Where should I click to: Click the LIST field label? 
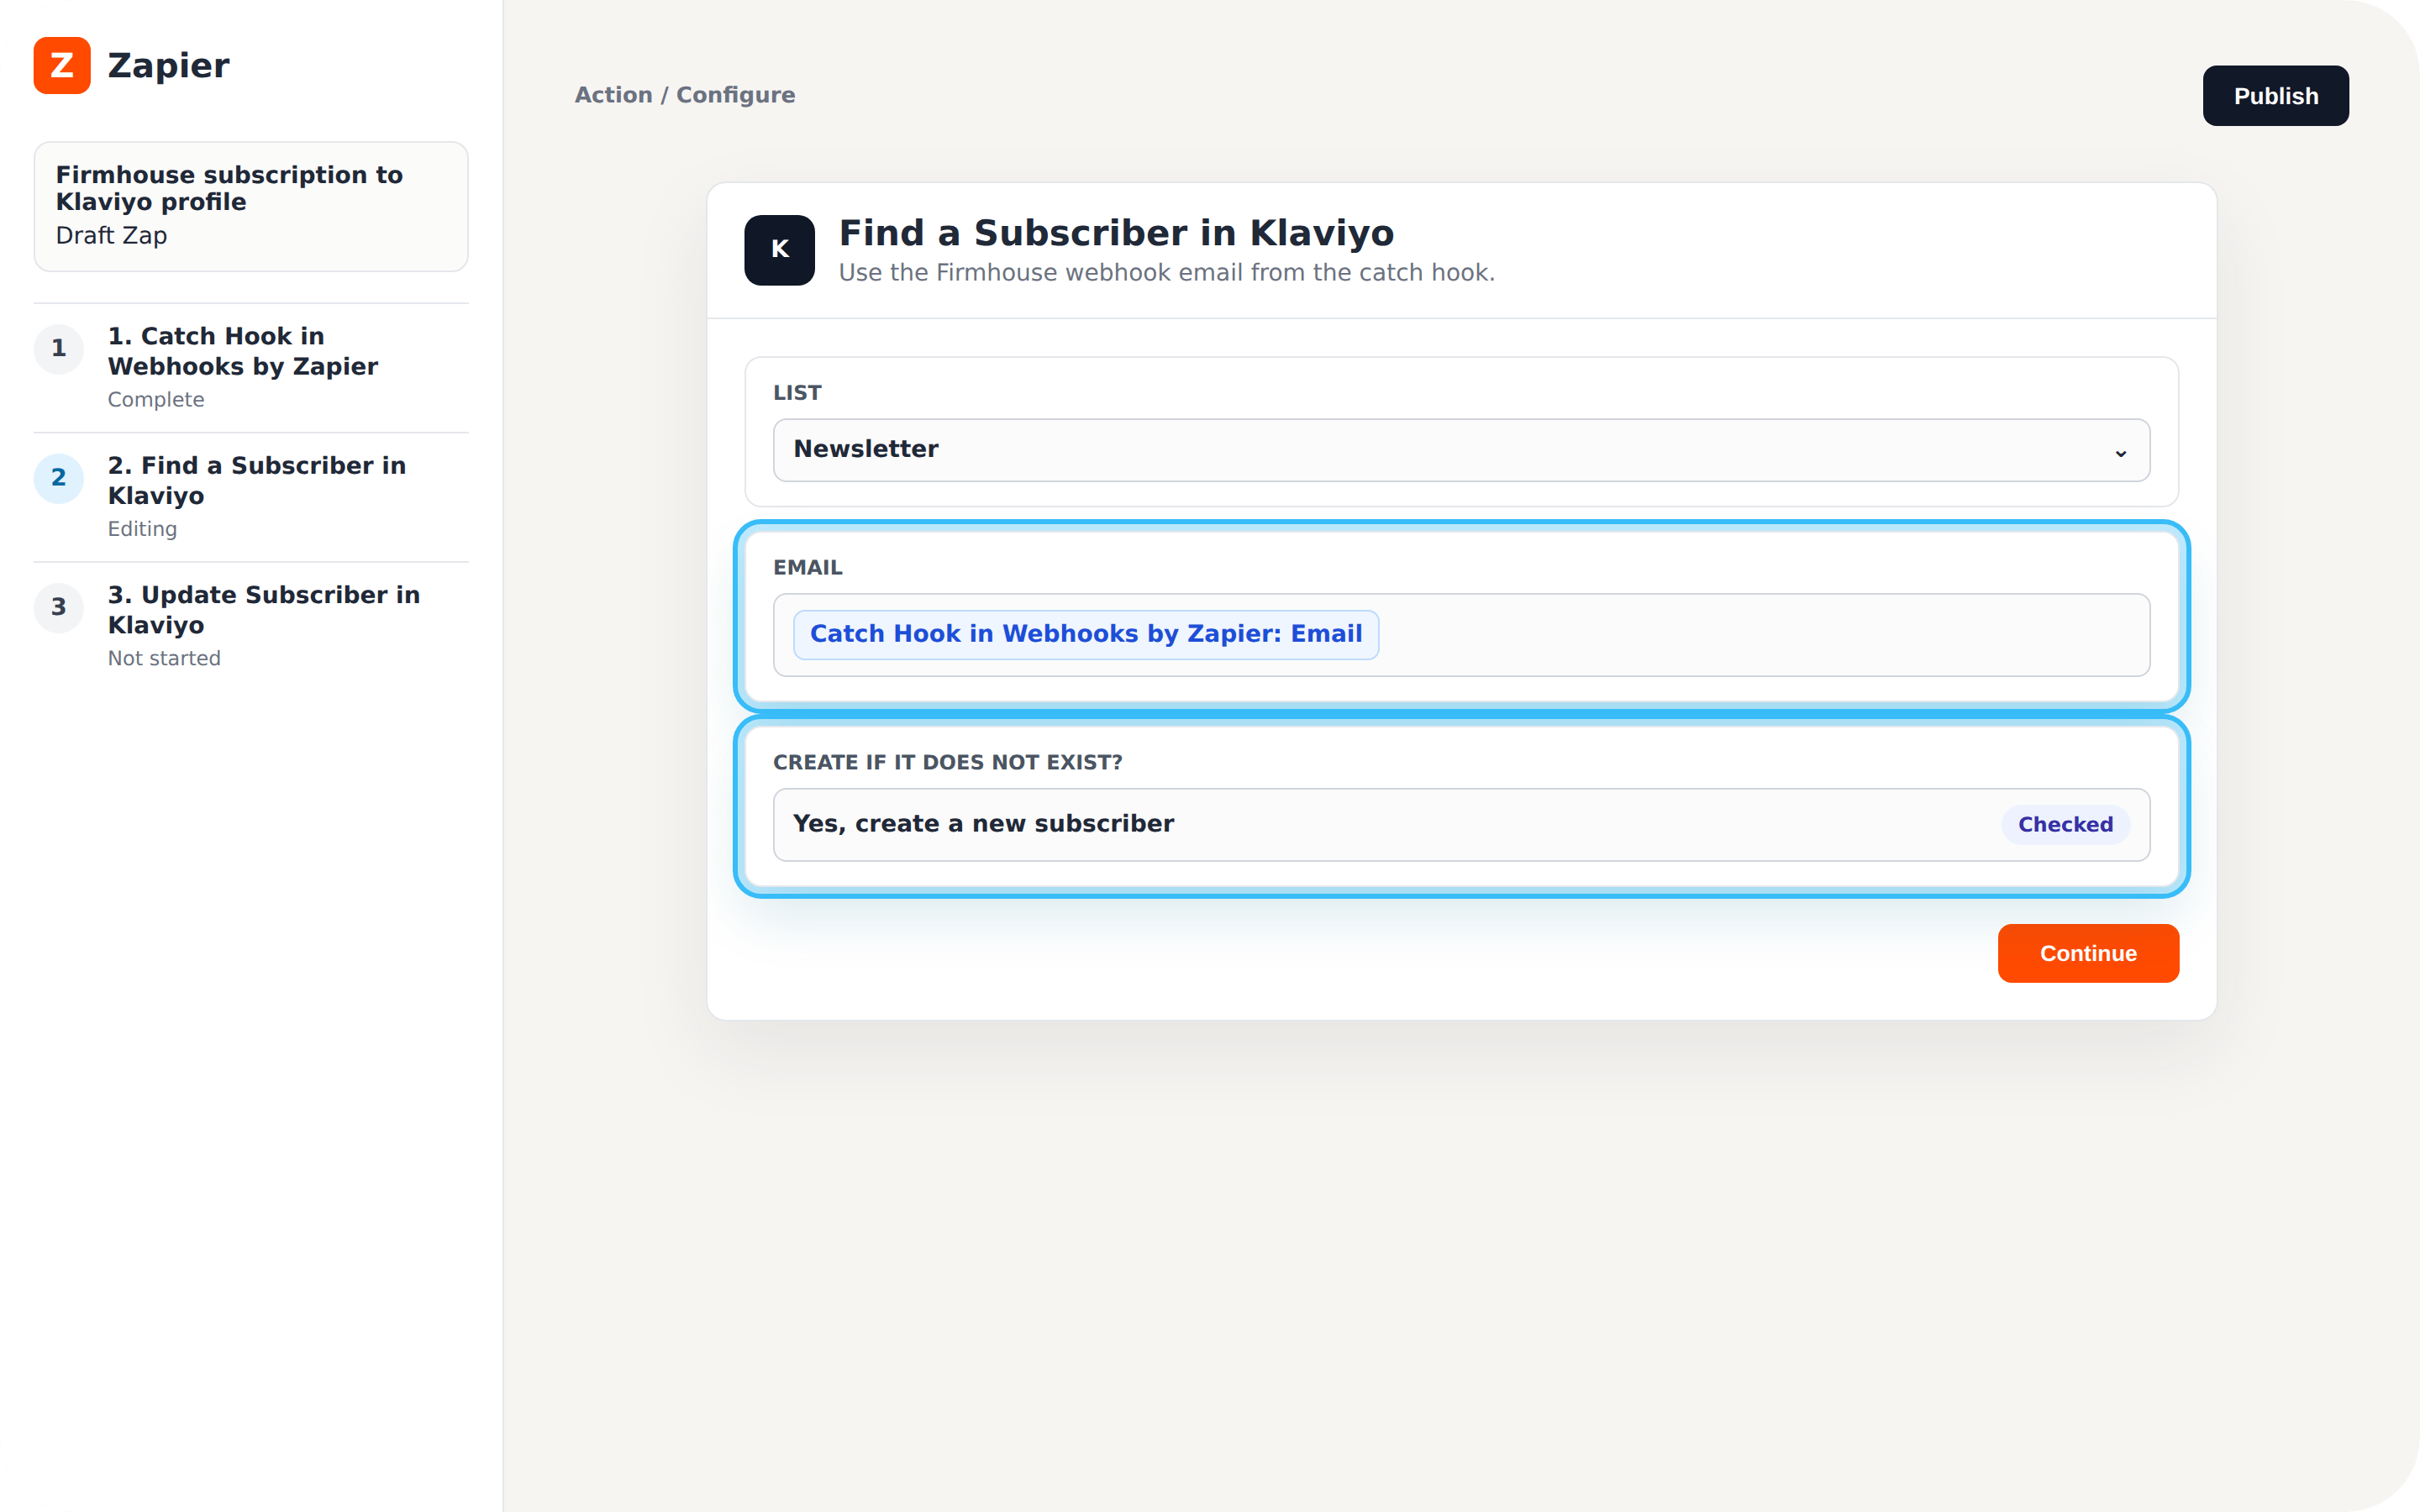[x=797, y=393]
